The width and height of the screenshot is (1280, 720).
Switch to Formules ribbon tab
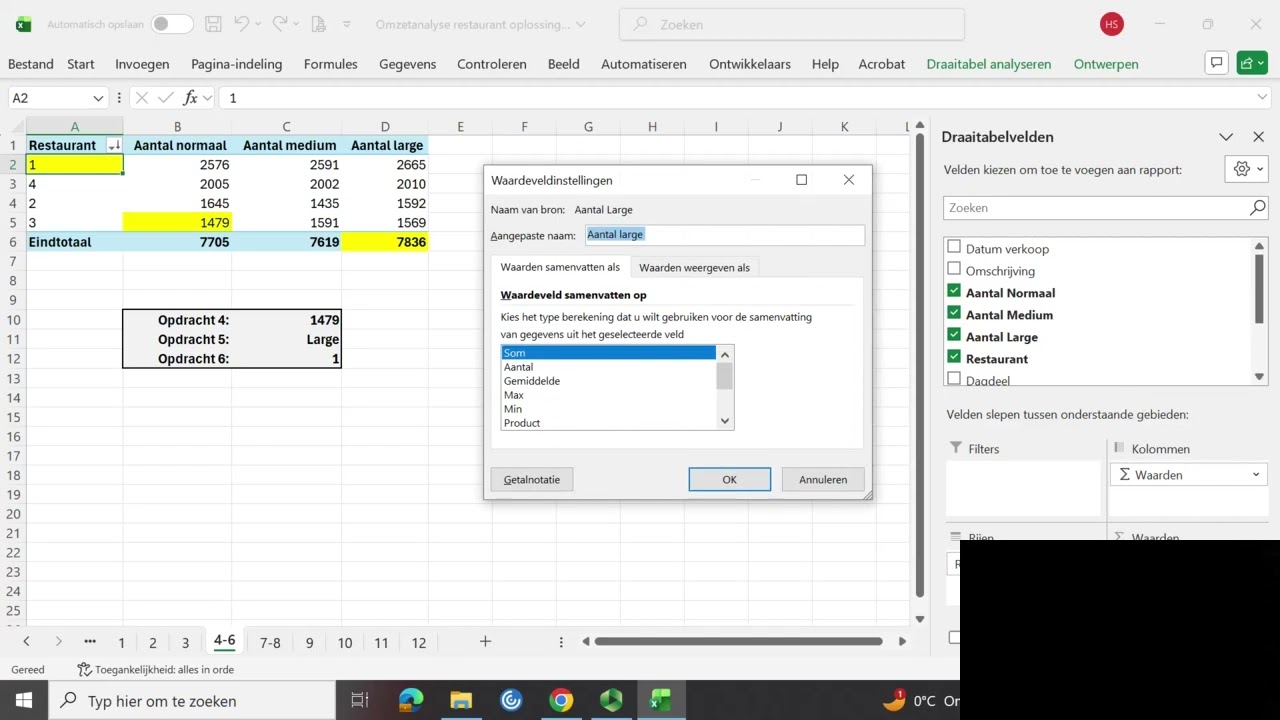[x=330, y=64]
